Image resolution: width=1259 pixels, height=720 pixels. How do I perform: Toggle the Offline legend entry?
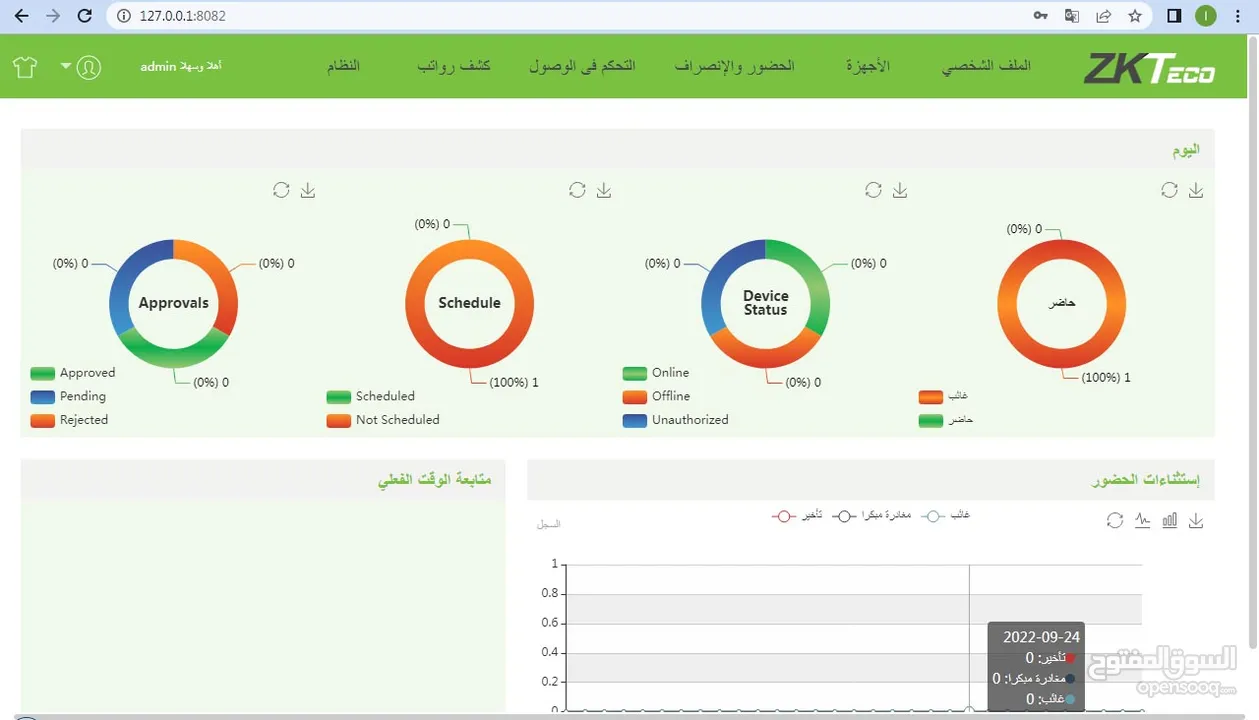(x=656, y=396)
